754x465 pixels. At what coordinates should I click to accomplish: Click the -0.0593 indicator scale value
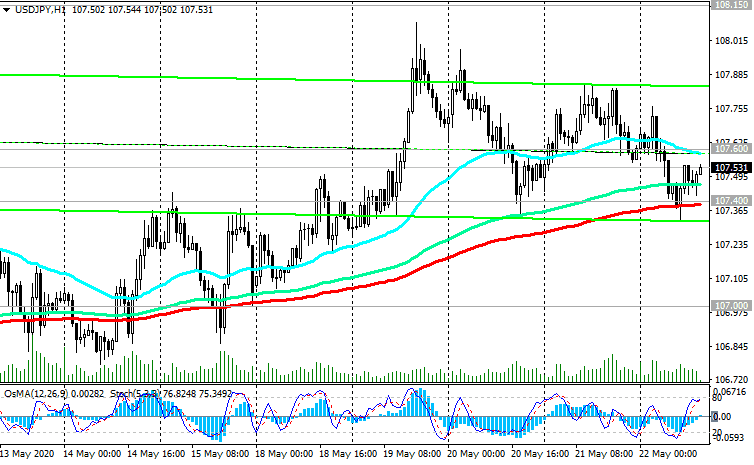(x=729, y=437)
